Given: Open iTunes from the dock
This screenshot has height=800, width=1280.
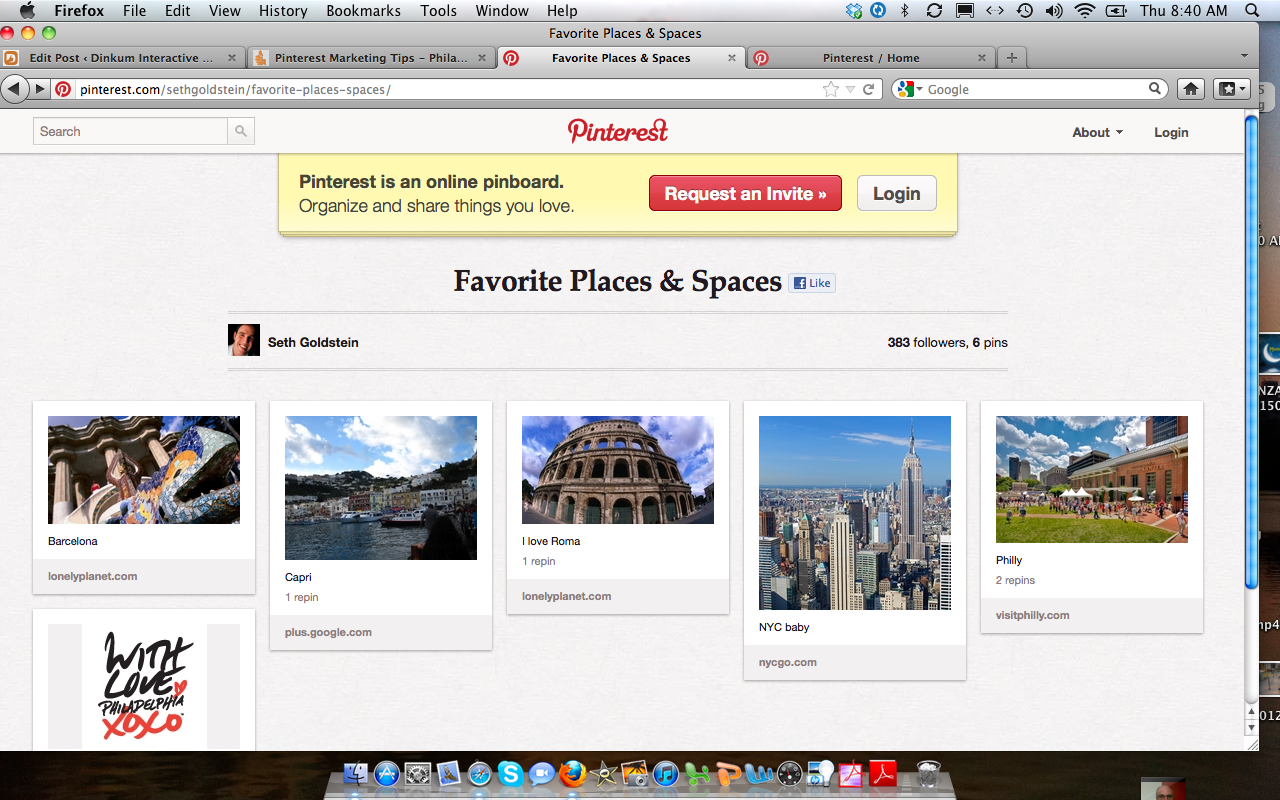Looking at the screenshot, I should (666, 773).
